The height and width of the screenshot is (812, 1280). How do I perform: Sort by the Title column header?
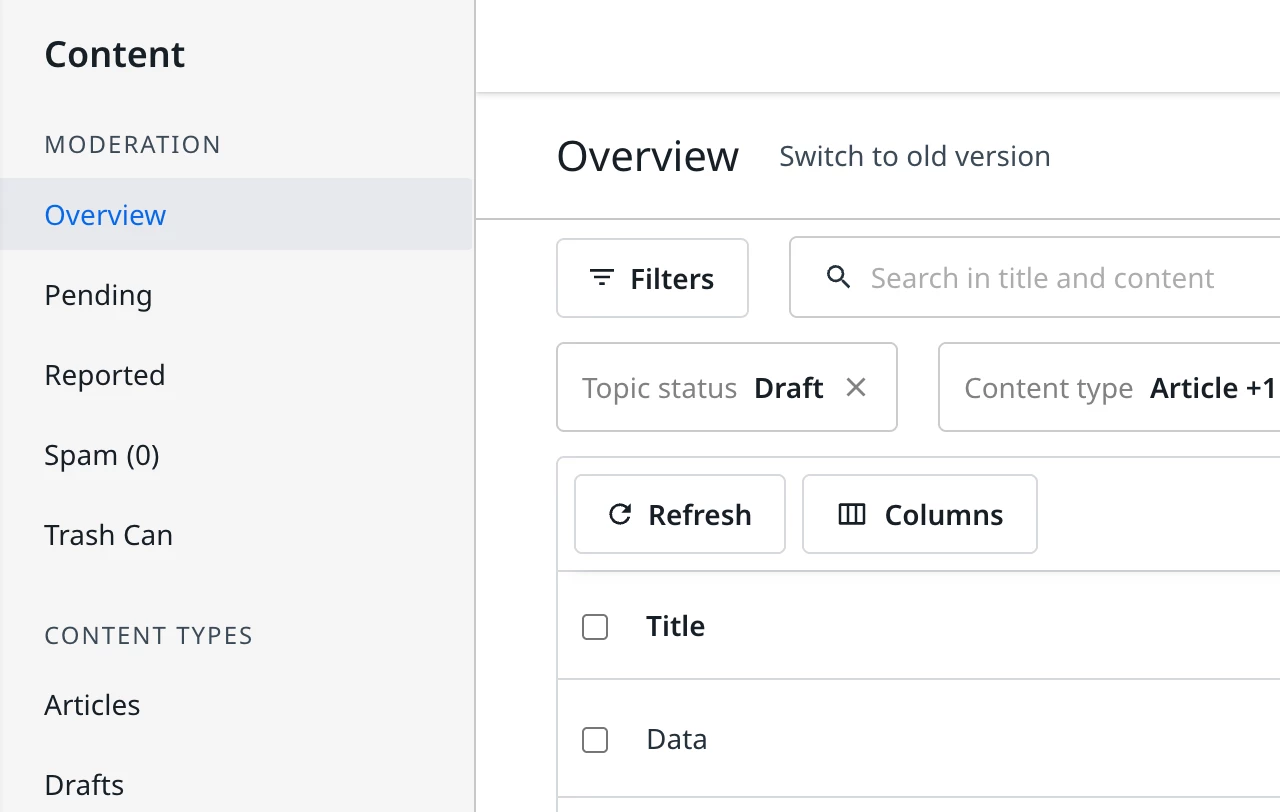675,626
